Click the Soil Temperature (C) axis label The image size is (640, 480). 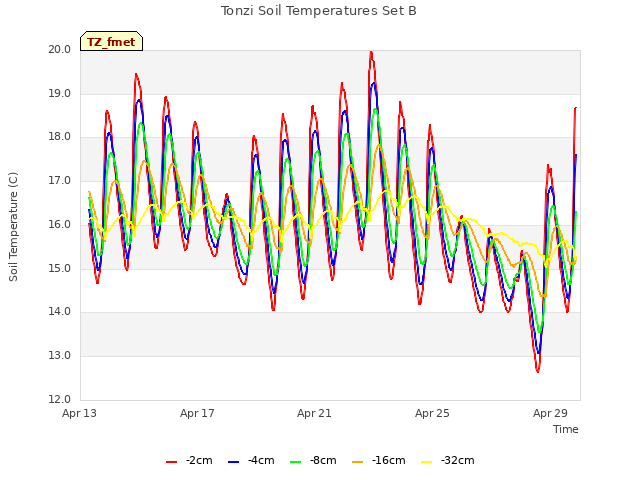(13, 227)
